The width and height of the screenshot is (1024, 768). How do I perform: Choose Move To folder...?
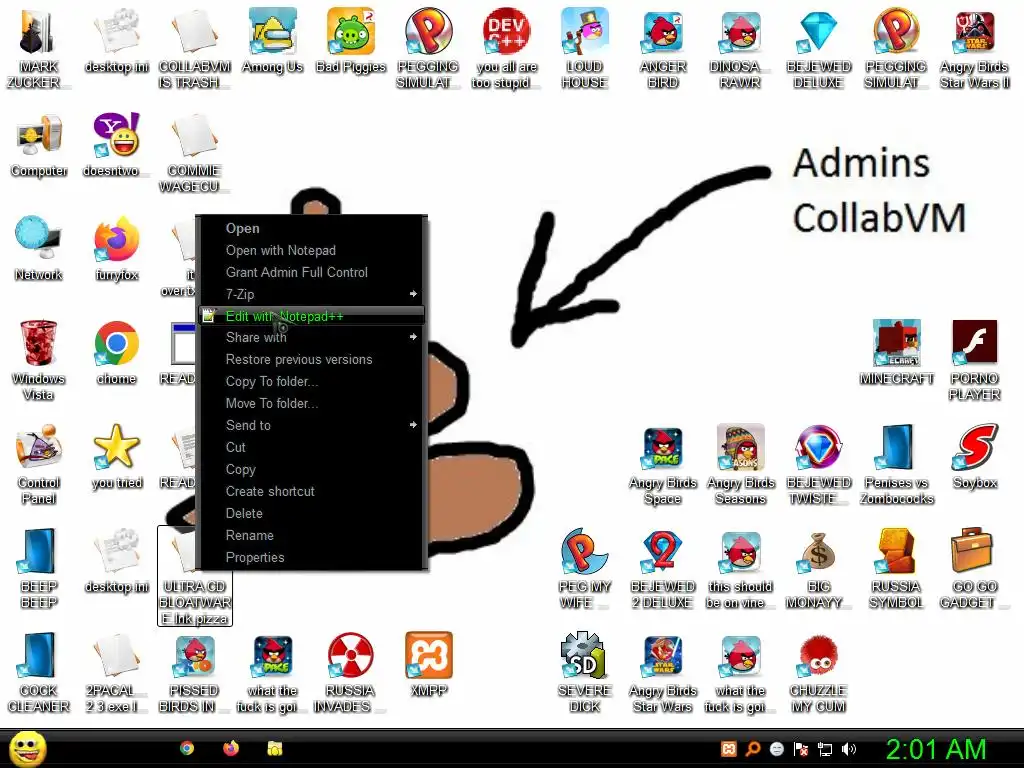tap(312, 404)
